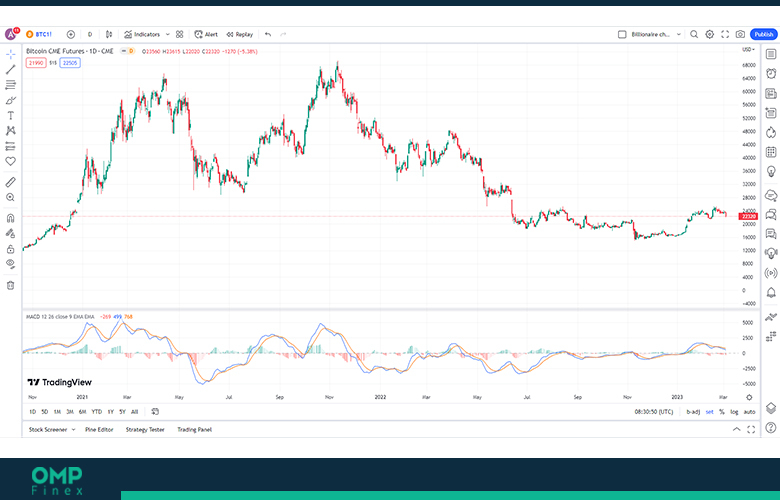Expand the Billionaire ch... layout dropdown arrow

[679, 34]
